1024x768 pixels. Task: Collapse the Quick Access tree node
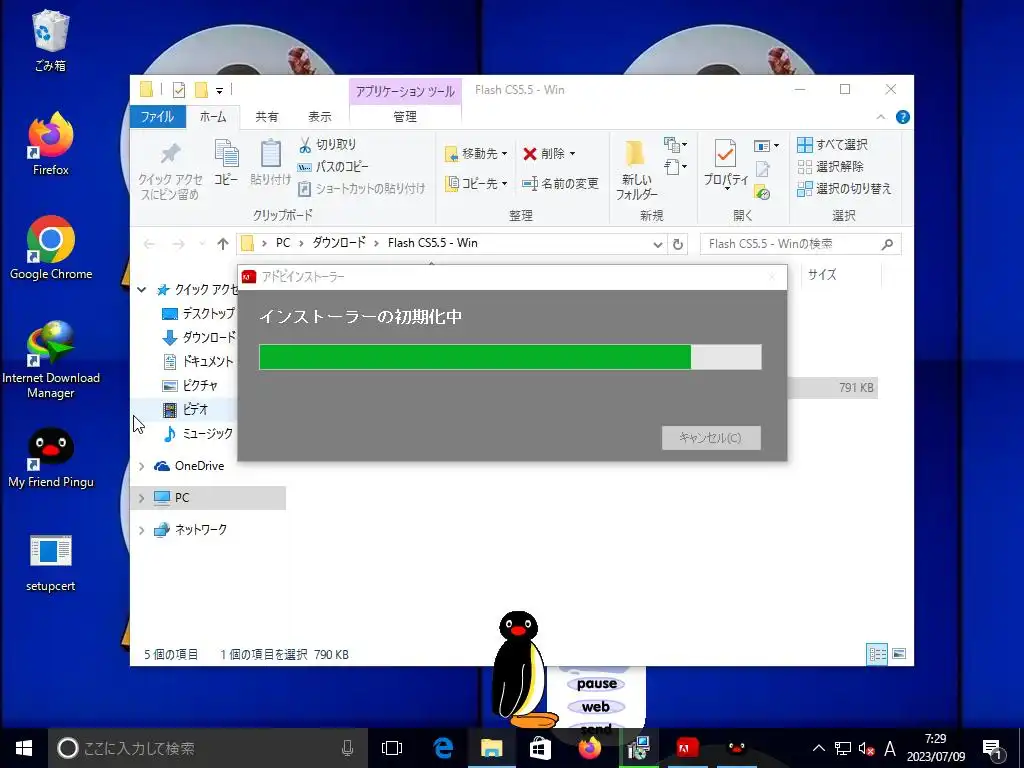coord(141,289)
